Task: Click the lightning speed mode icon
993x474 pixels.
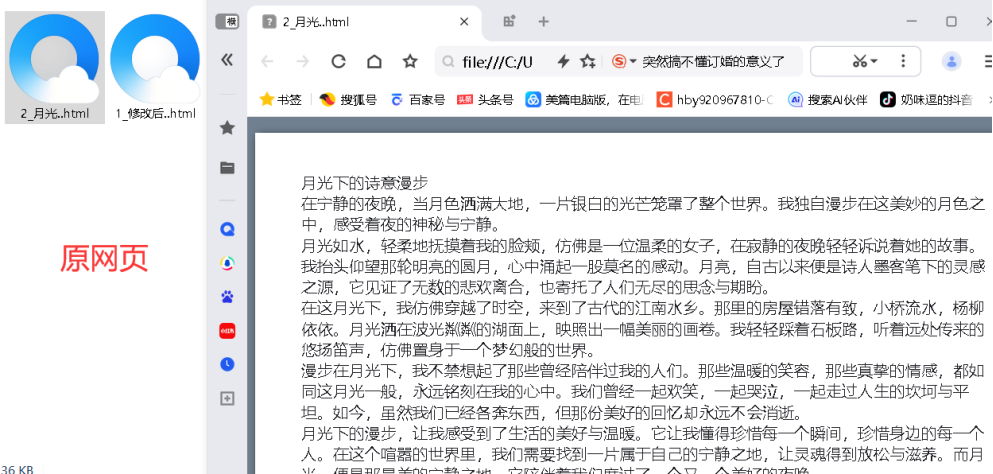Action: [563, 62]
